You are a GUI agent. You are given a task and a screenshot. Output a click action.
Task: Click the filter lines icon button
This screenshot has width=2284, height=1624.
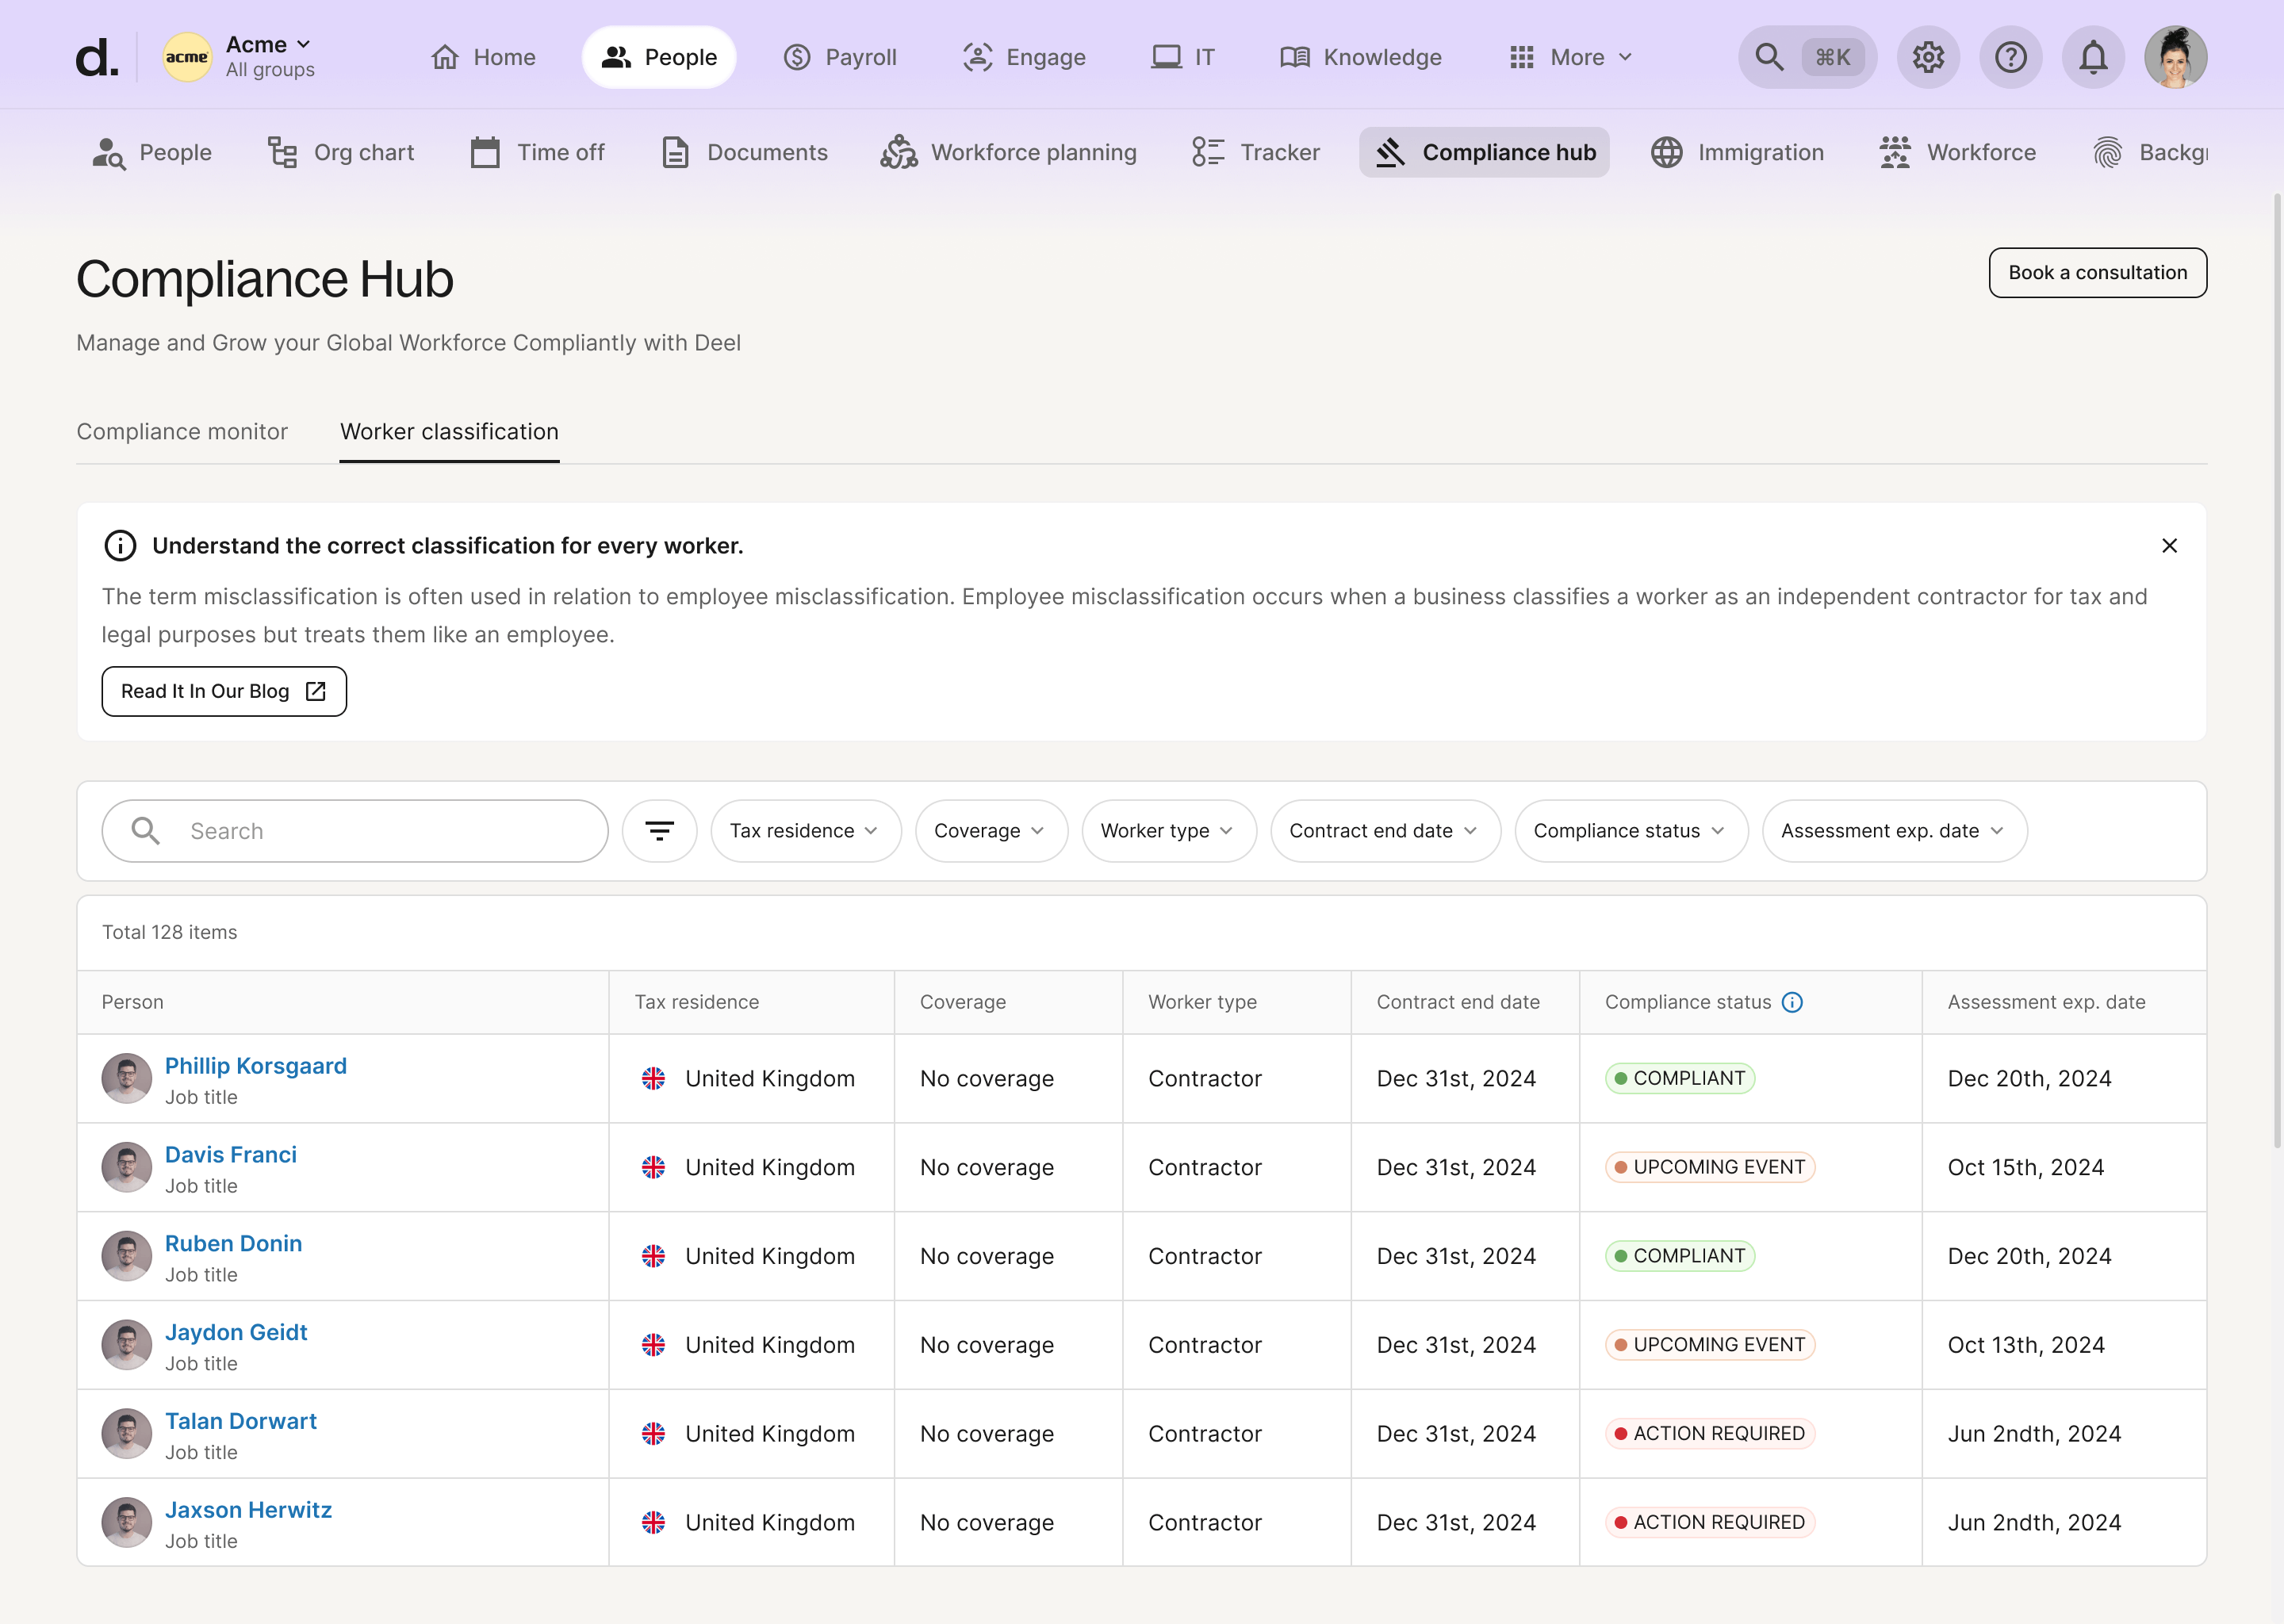(659, 831)
